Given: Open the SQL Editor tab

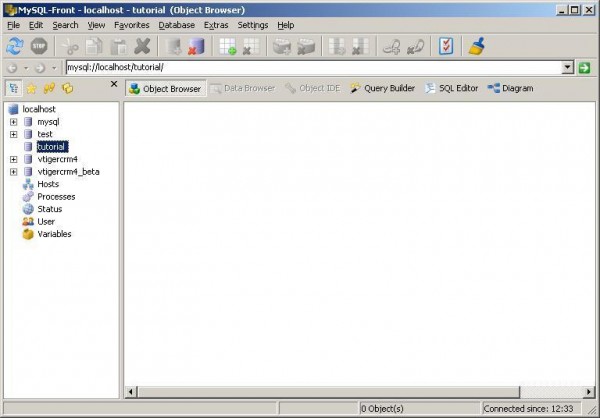Looking at the screenshot, I should coord(452,88).
